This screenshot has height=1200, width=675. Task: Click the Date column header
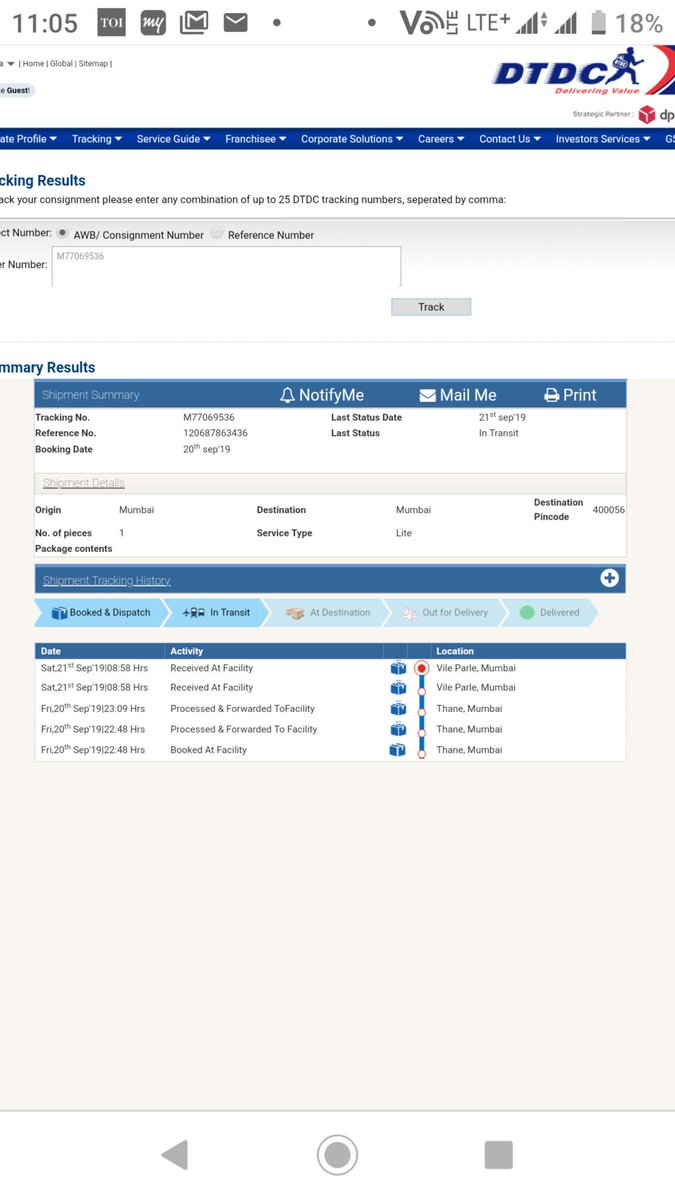point(51,651)
